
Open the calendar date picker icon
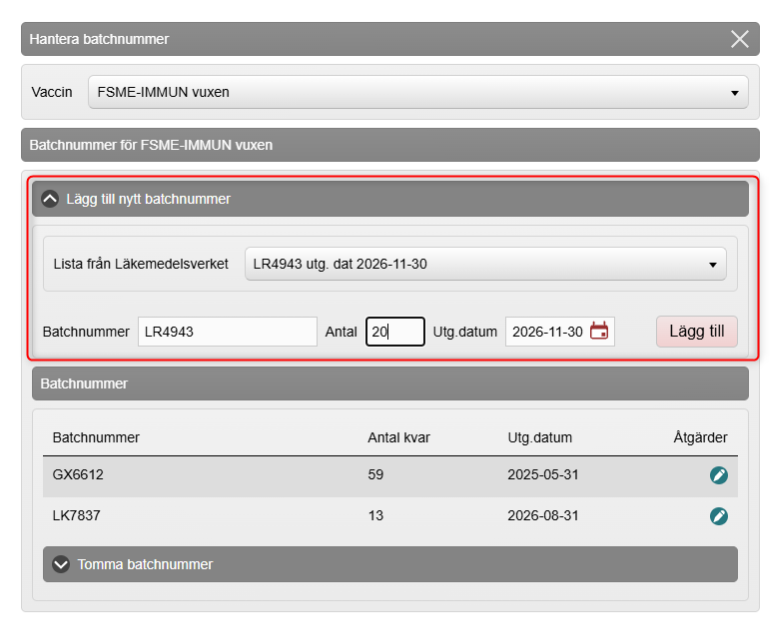click(599, 331)
